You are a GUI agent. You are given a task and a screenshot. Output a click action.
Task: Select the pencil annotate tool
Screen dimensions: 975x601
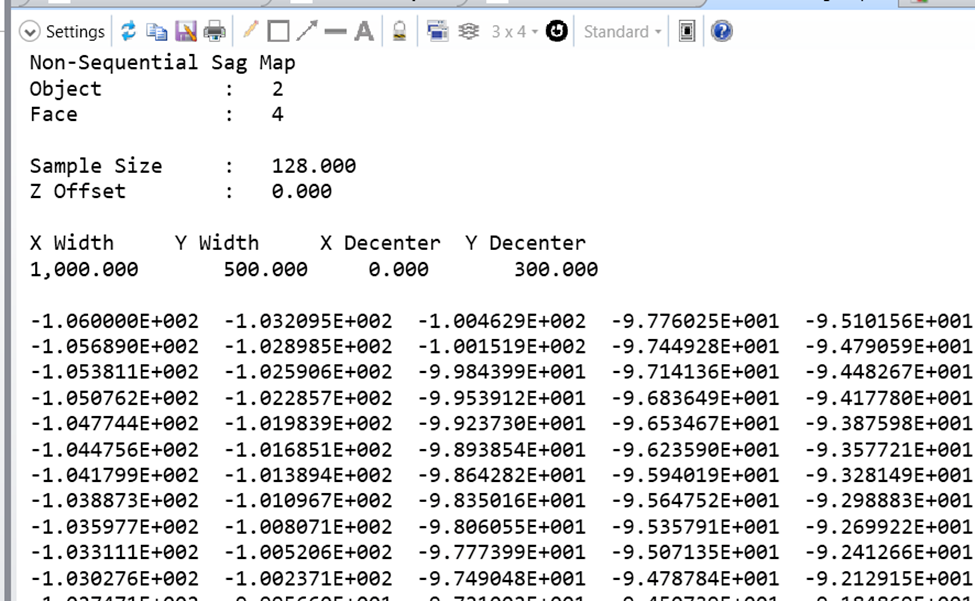tap(250, 31)
